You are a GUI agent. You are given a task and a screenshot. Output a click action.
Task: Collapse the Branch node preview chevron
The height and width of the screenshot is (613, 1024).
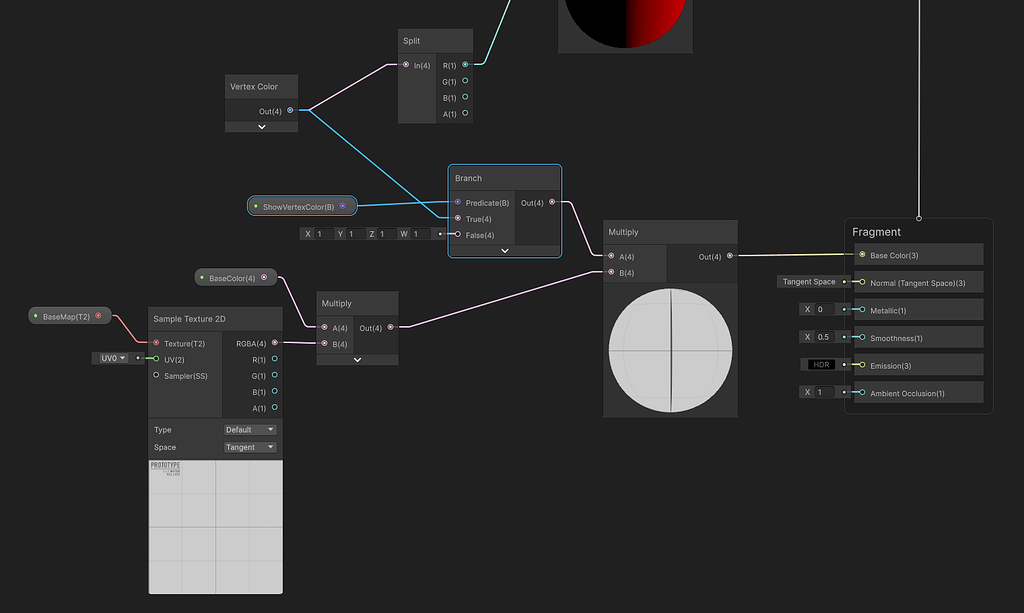coord(505,249)
